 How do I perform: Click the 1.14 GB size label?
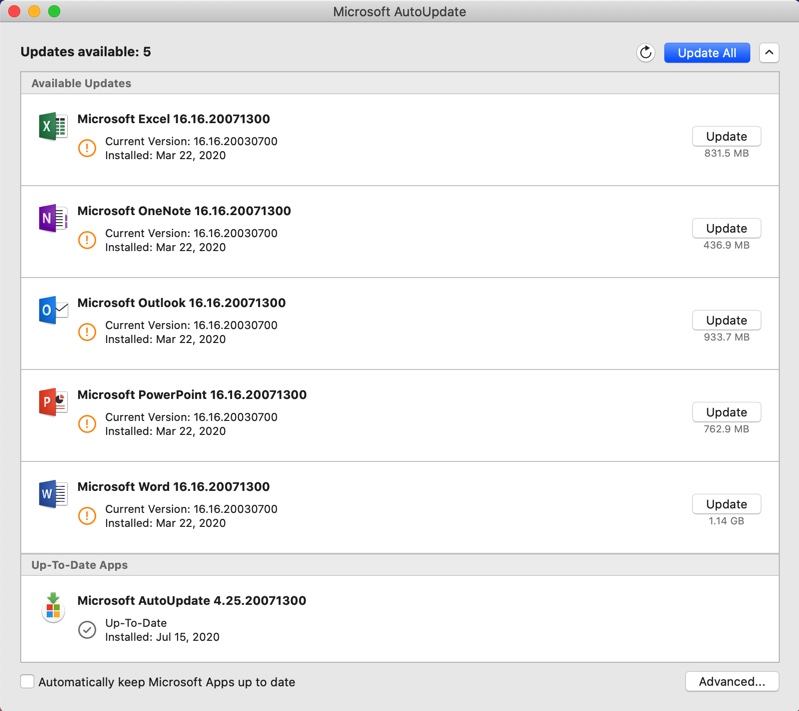(726, 521)
